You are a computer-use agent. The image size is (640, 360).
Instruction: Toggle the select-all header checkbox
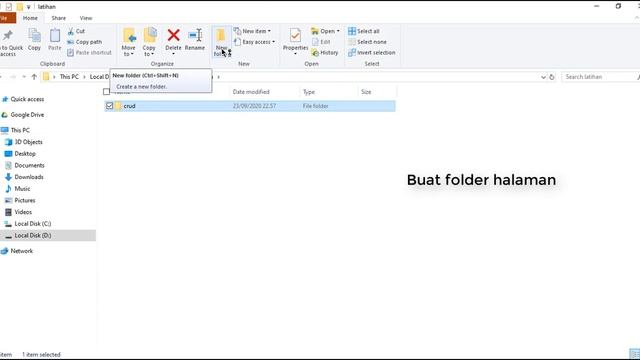pyautogui.click(x=107, y=92)
